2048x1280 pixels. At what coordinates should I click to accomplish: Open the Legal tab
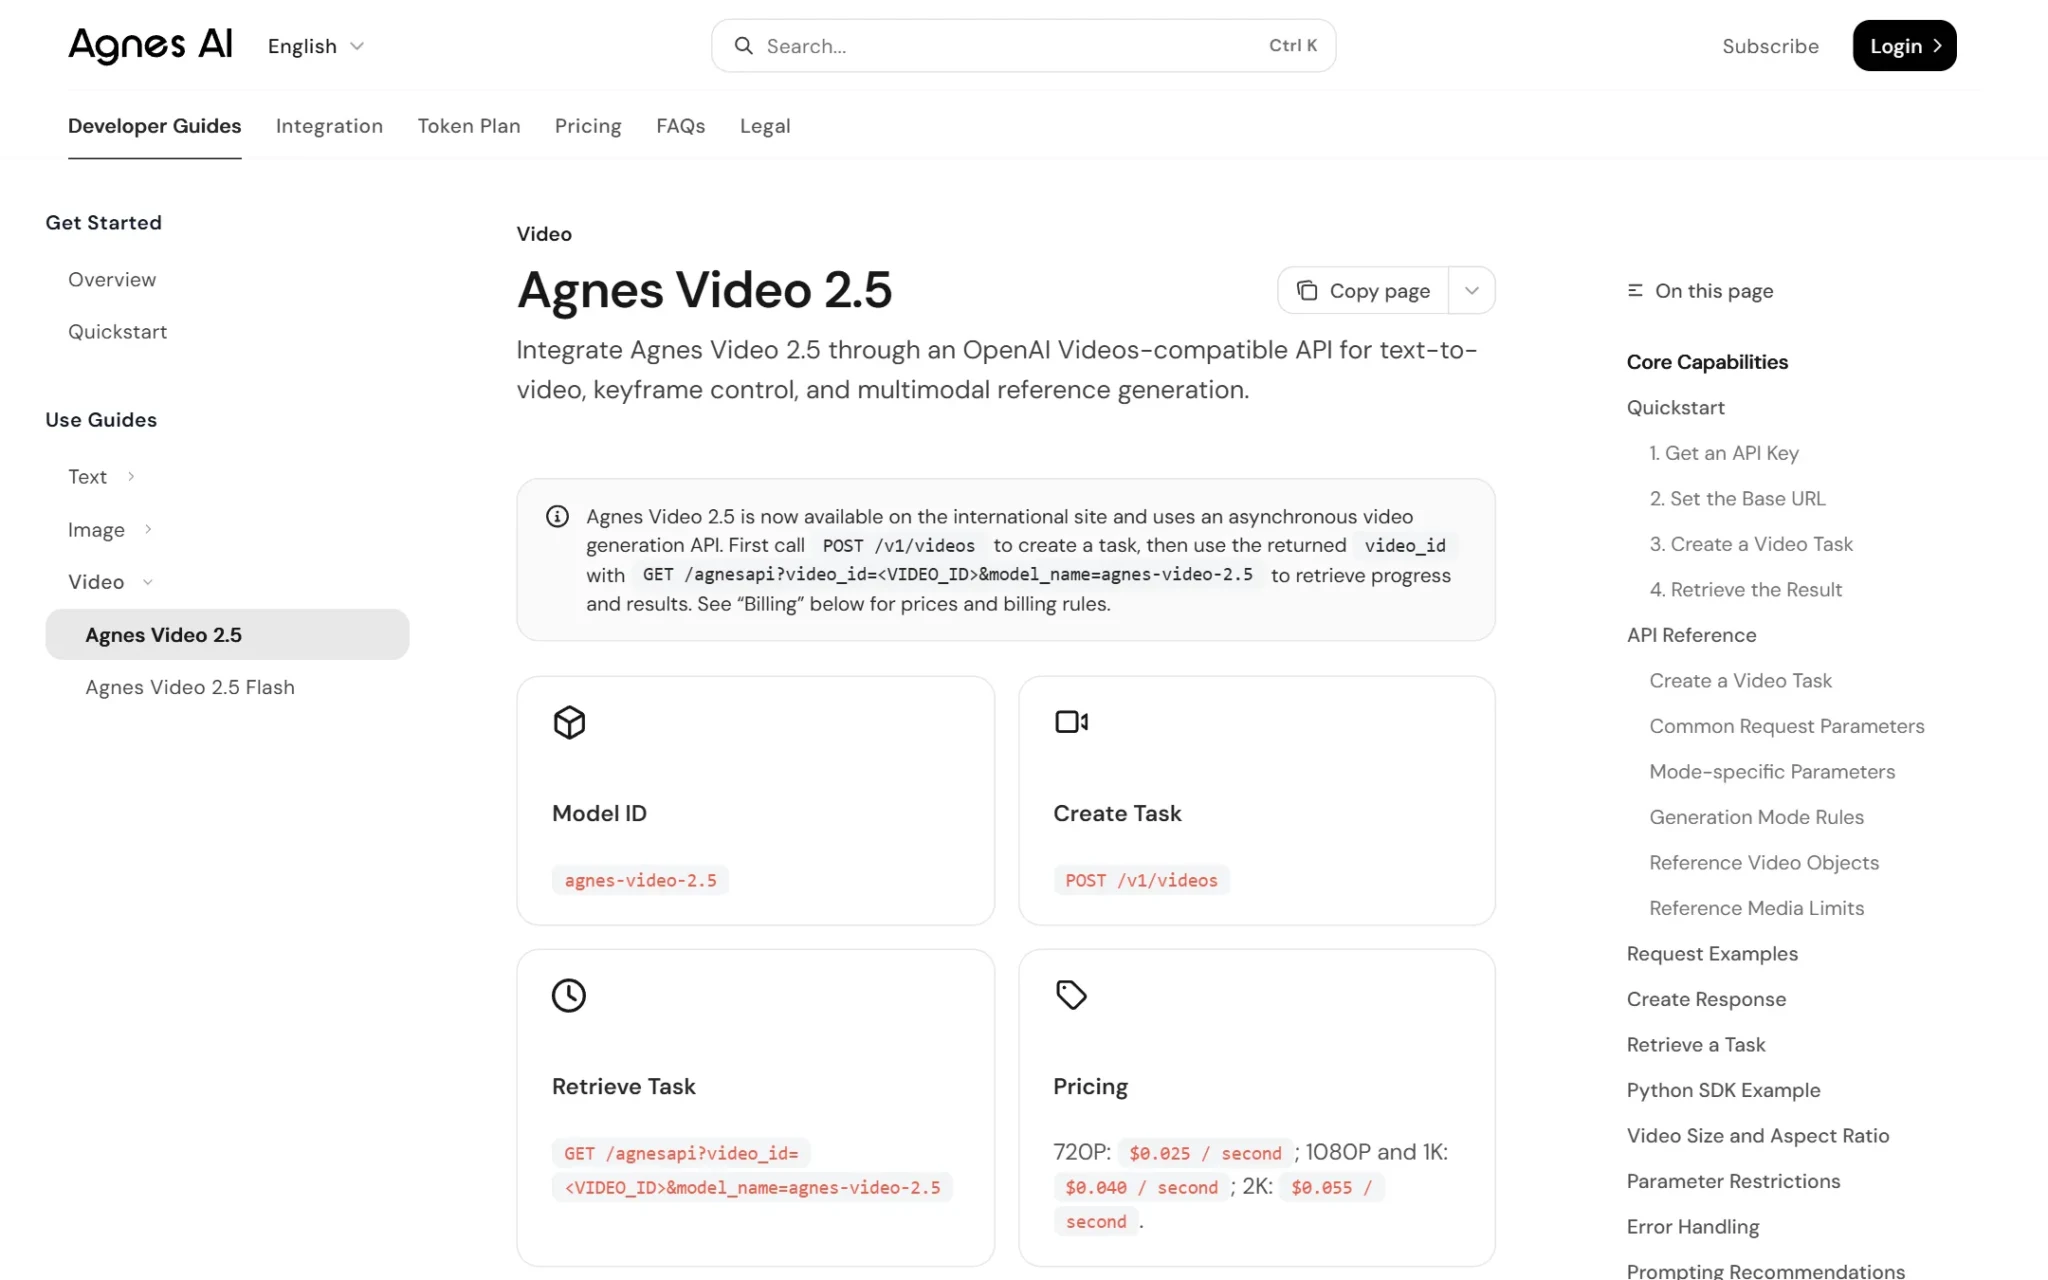click(765, 126)
